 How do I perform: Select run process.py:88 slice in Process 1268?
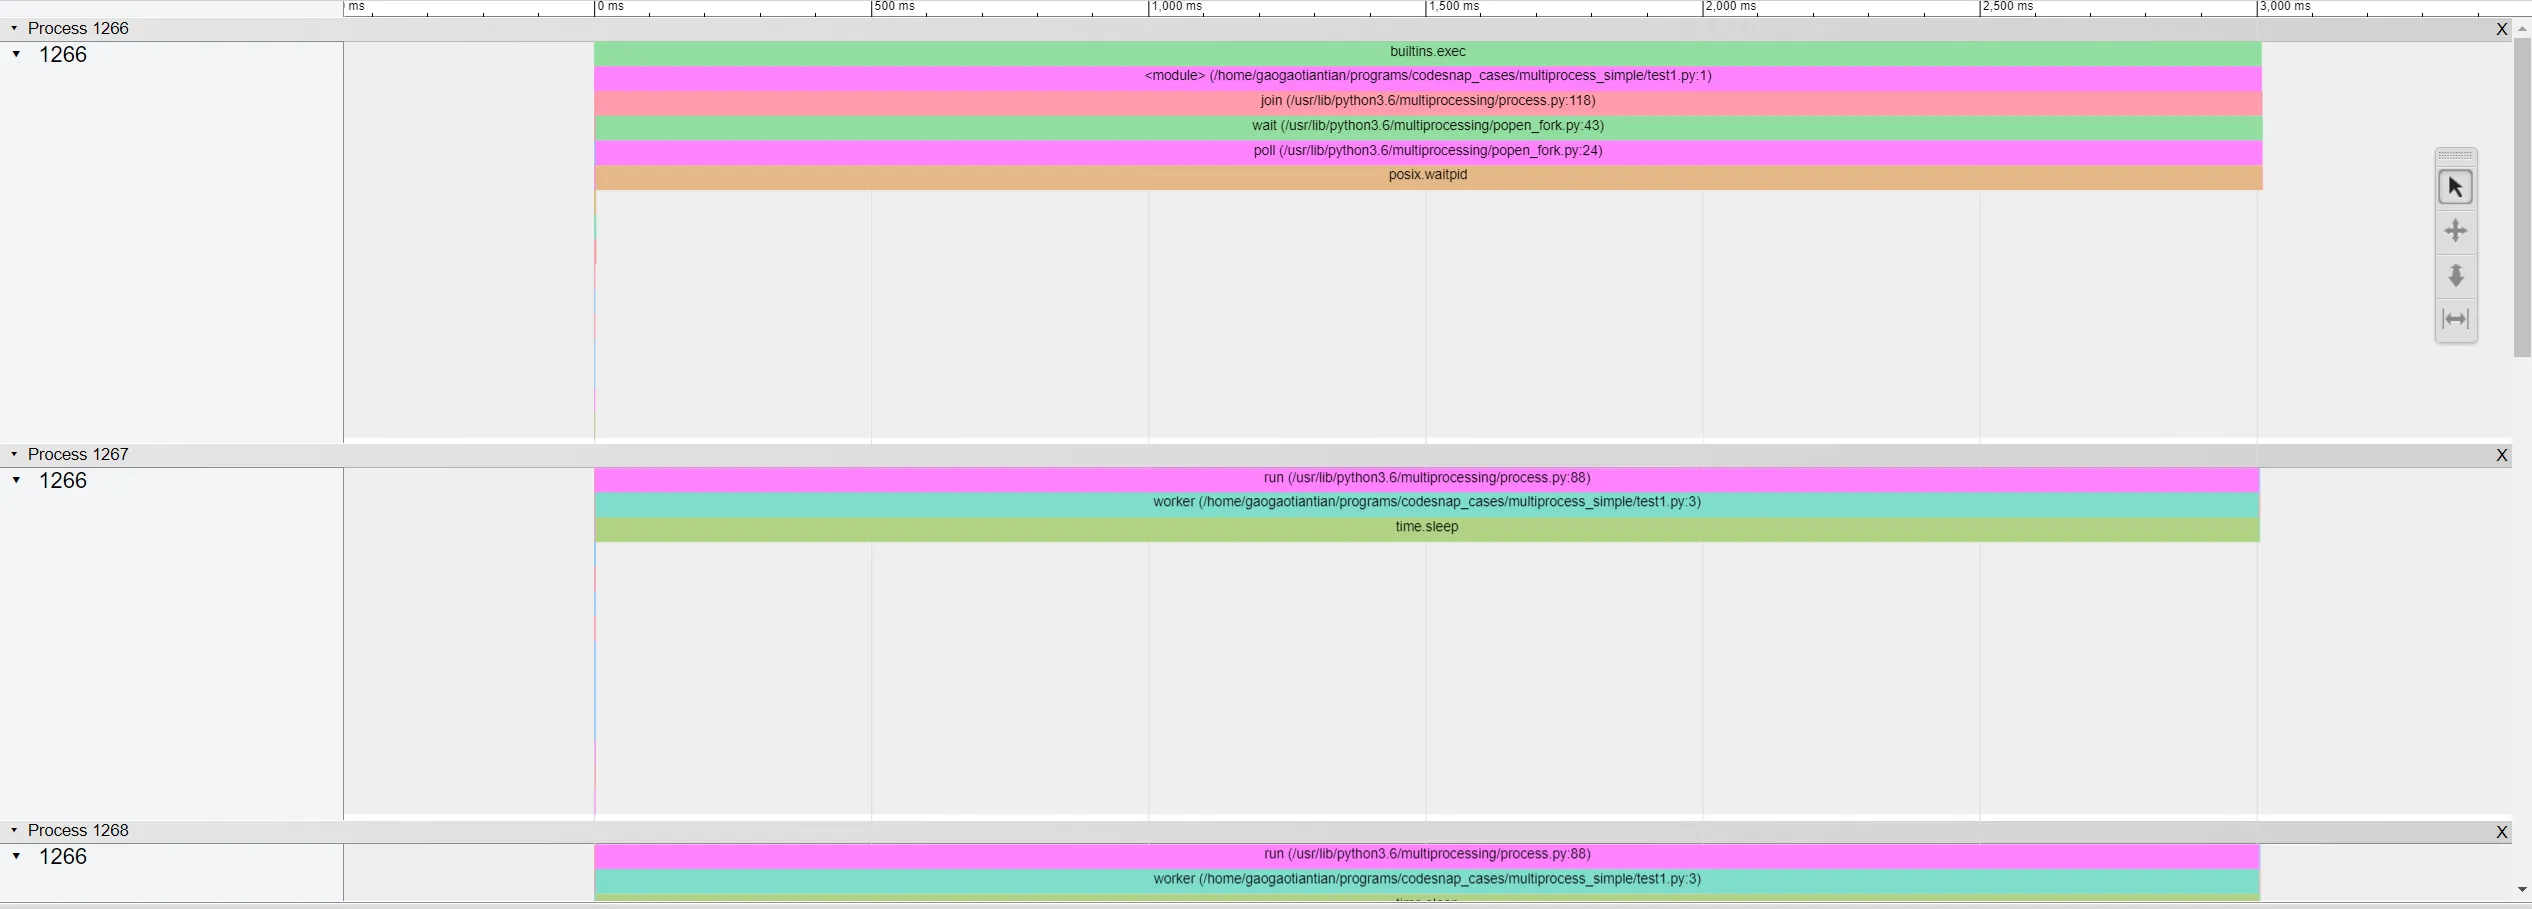click(1426, 856)
